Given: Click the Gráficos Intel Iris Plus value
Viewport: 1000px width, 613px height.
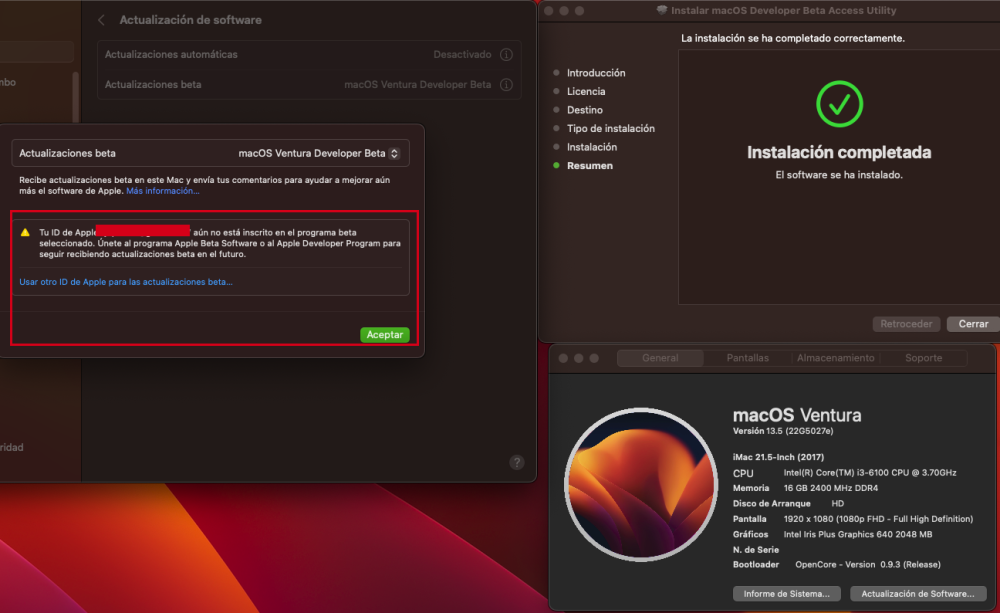Looking at the screenshot, I should coord(858,535).
